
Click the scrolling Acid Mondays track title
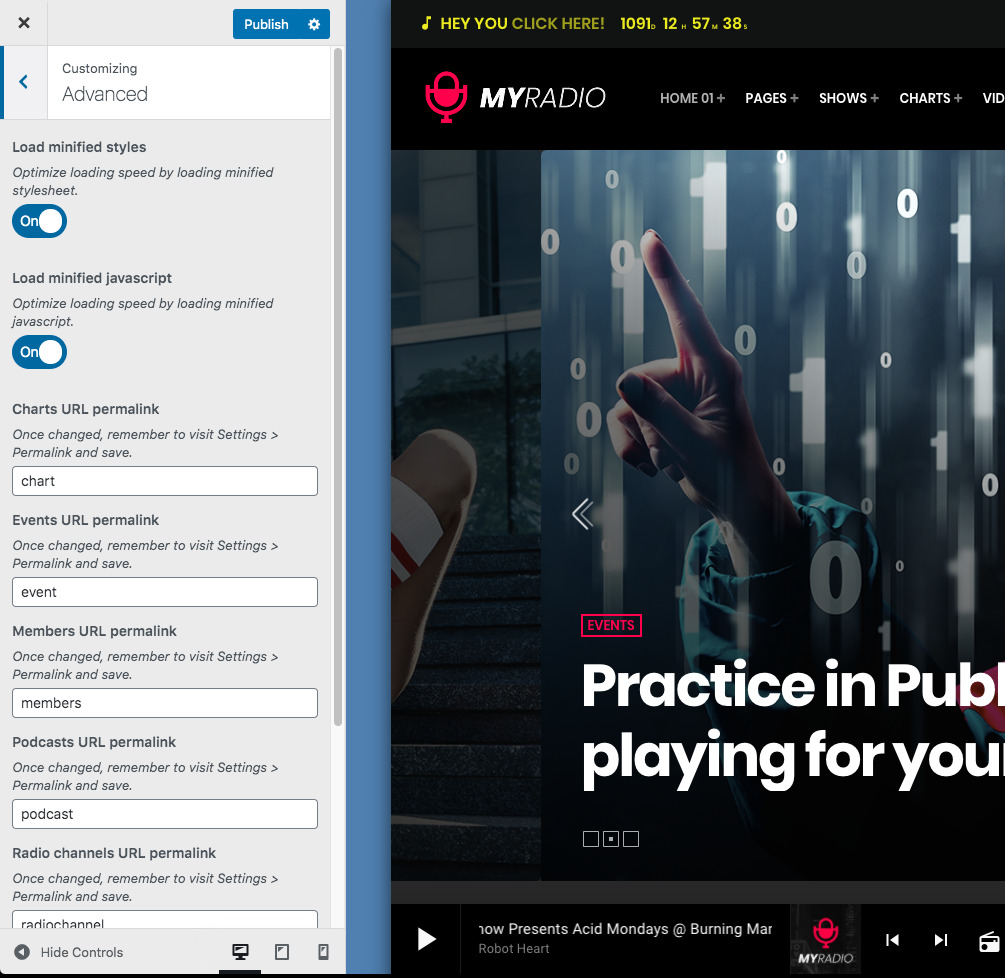click(625, 929)
